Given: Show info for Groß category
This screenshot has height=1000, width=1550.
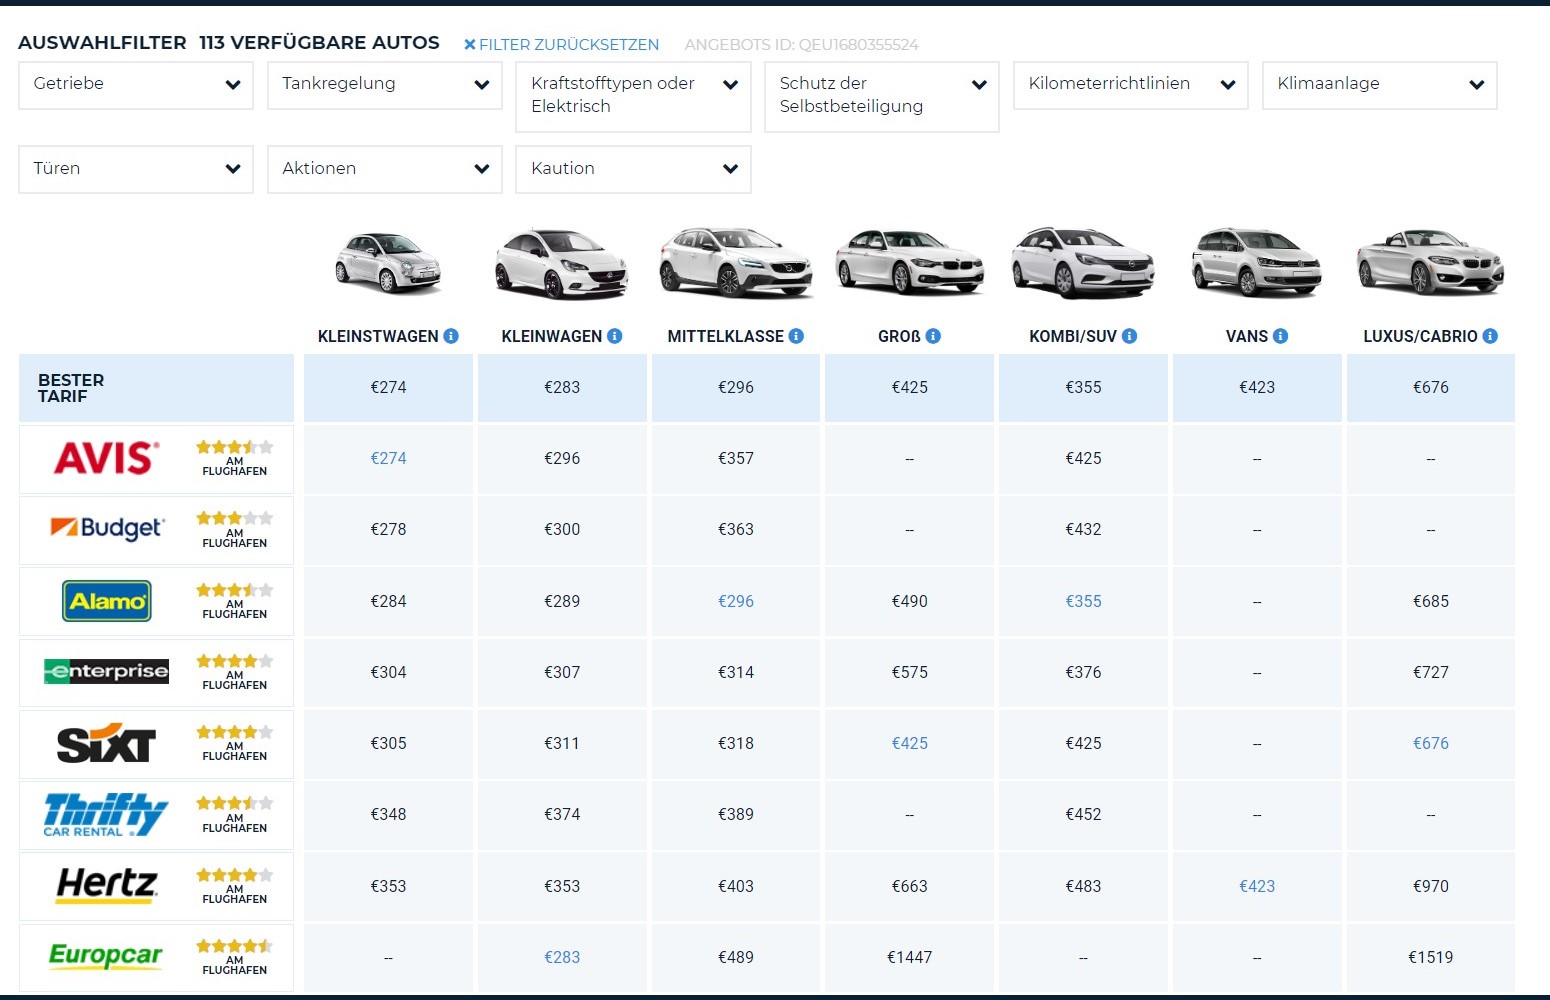Looking at the screenshot, I should click(933, 336).
